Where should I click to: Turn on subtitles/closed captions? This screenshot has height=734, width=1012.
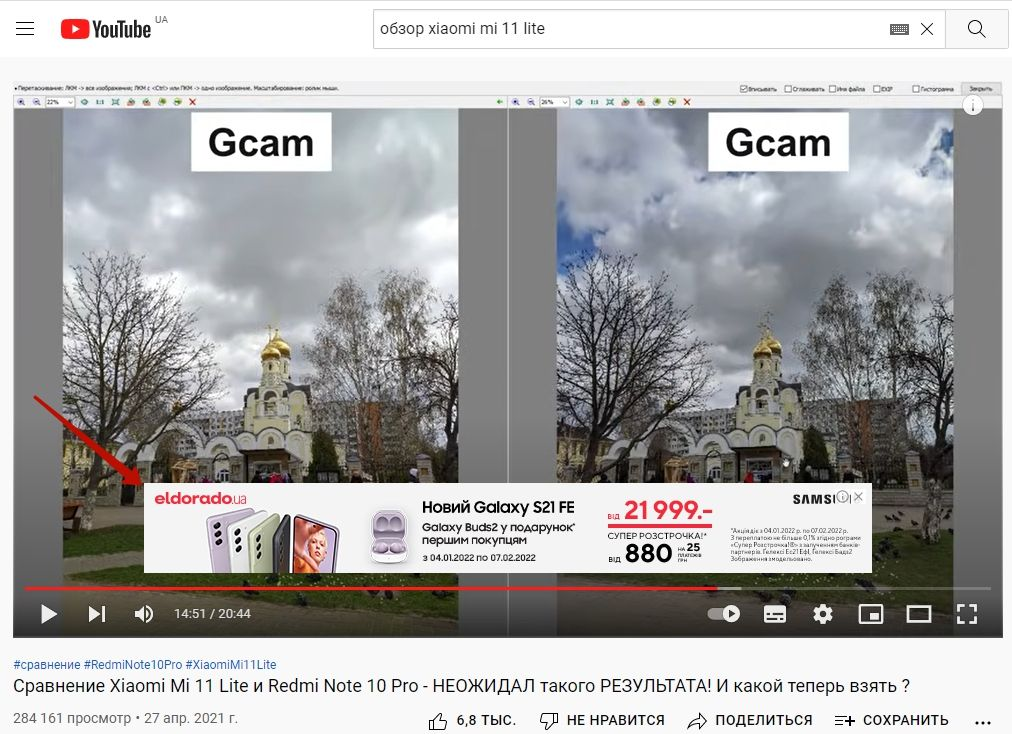[x=774, y=614]
